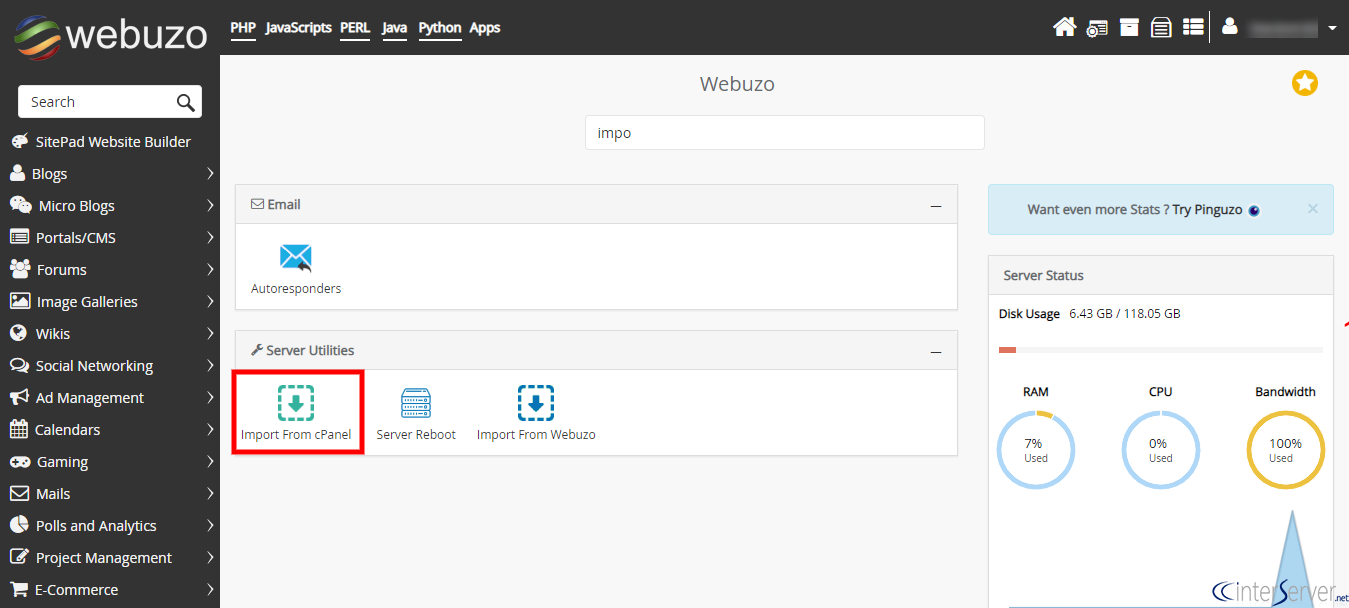Click the Autoresponders email icon
Screen dimensions: 1349x608
tap(296, 257)
